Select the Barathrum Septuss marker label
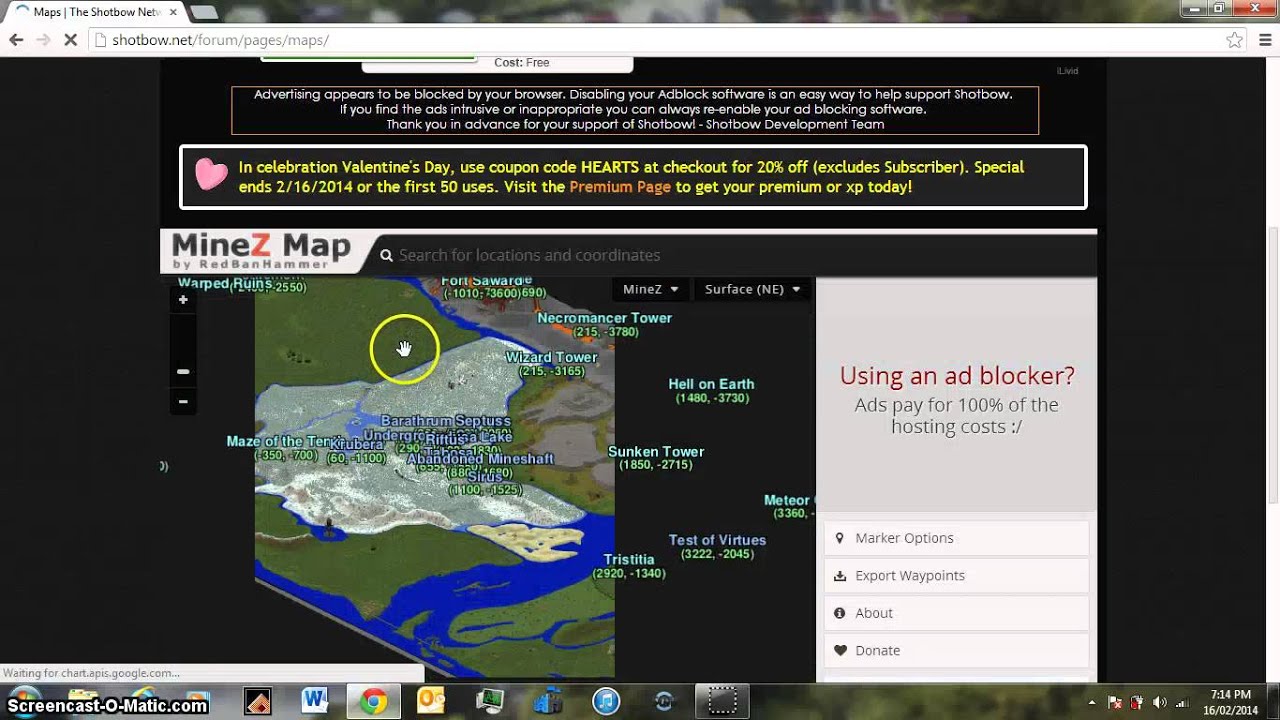 click(446, 421)
